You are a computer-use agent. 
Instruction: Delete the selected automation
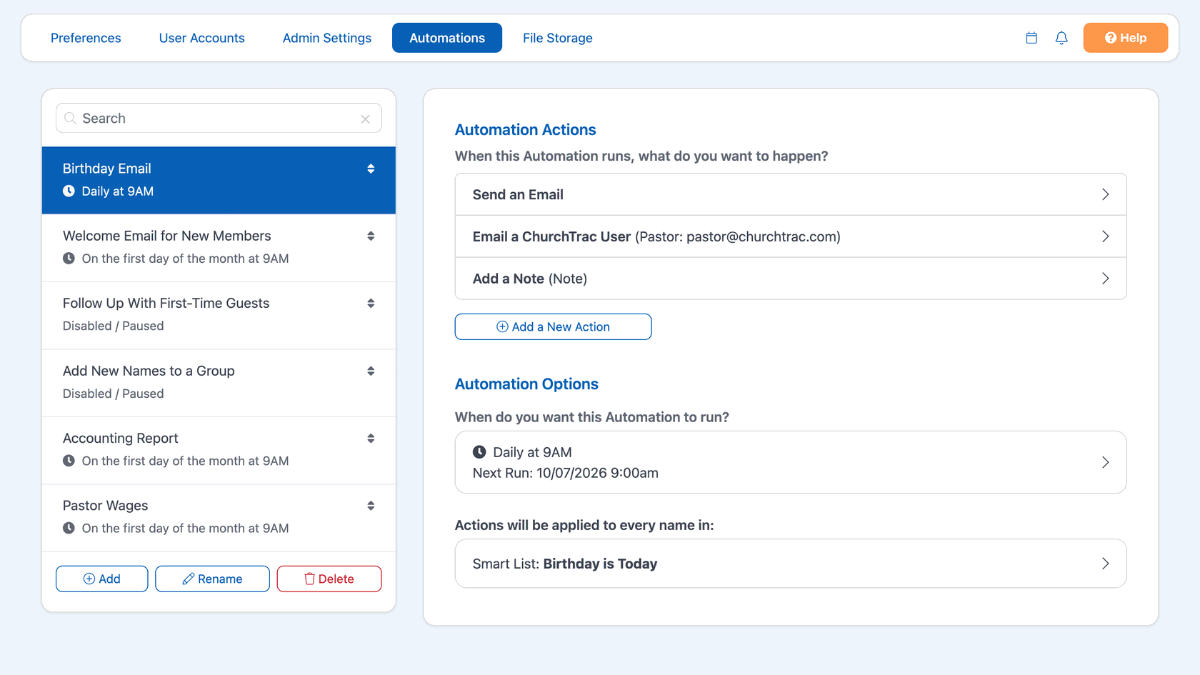click(329, 579)
